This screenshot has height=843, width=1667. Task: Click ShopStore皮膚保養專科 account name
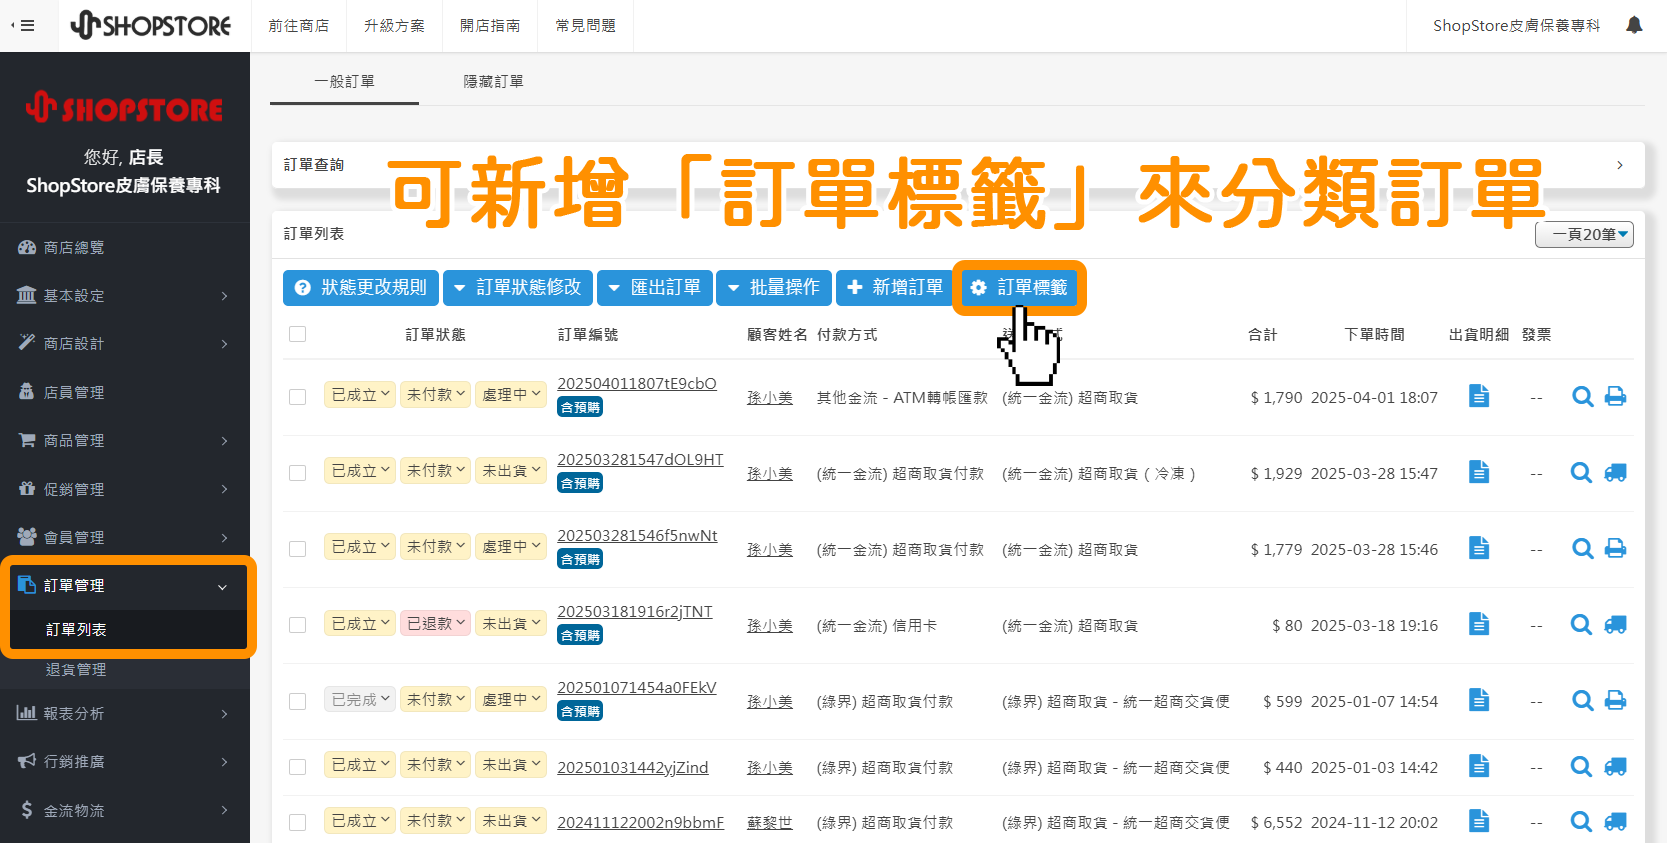click(1516, 26)
